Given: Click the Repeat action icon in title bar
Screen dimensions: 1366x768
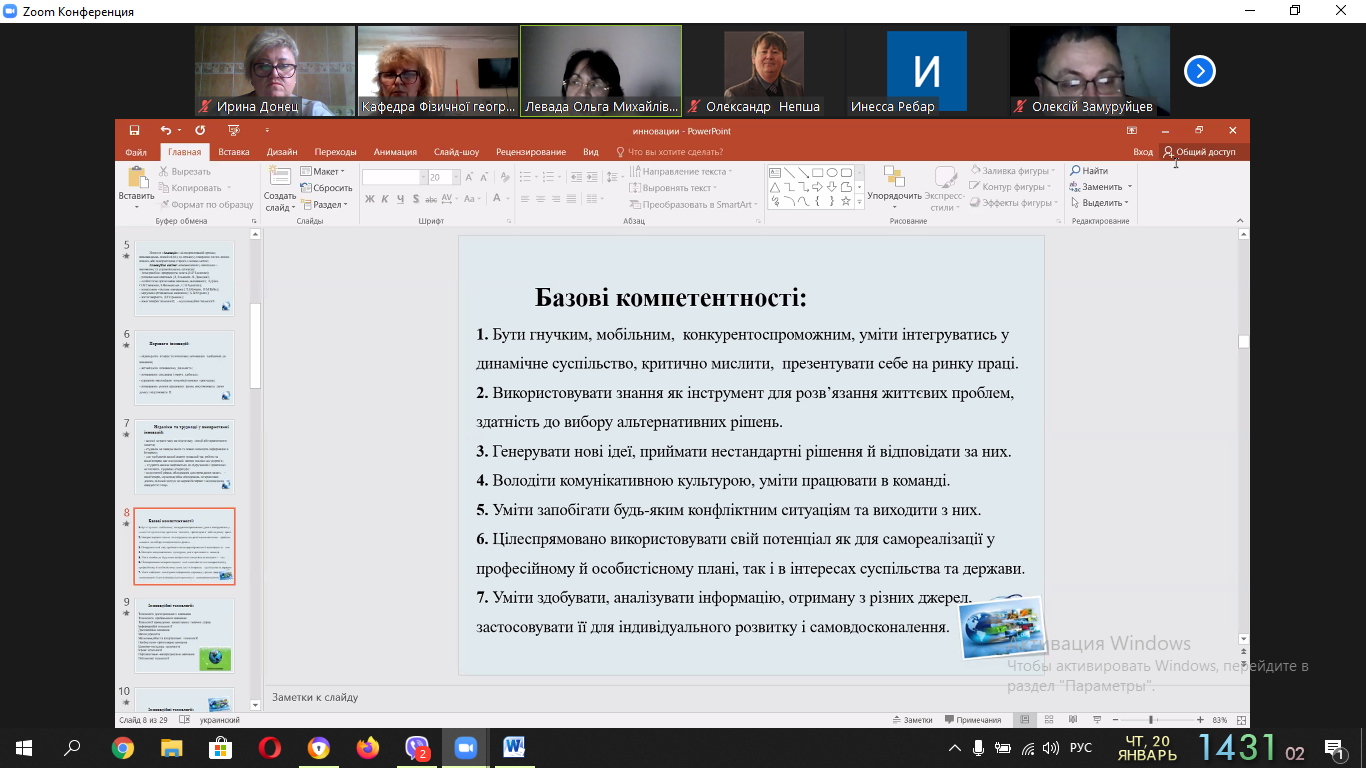Looking at the screenshot, I should 200,130.
